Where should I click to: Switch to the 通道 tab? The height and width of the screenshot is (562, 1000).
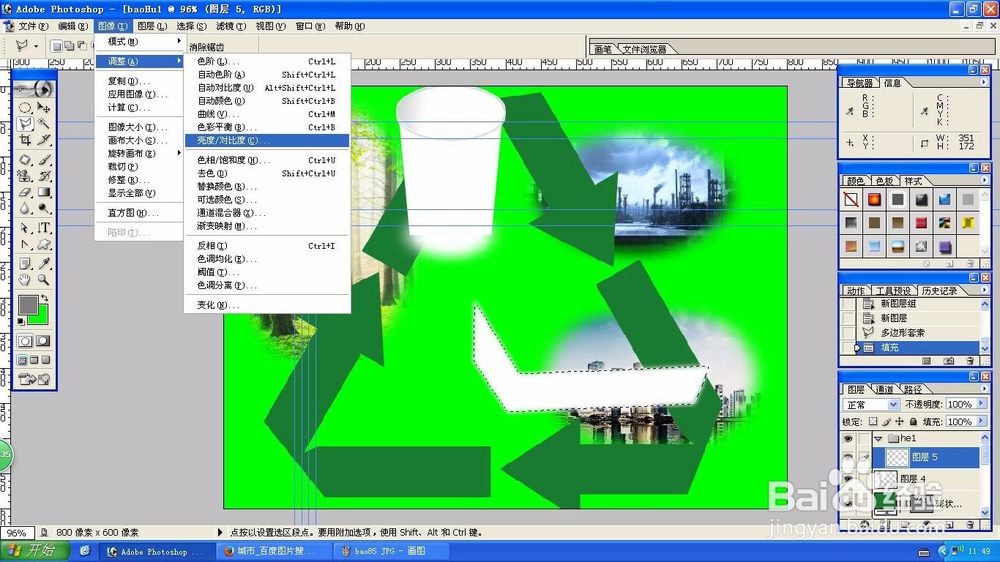pyautogui.click(x=885, y=389)
